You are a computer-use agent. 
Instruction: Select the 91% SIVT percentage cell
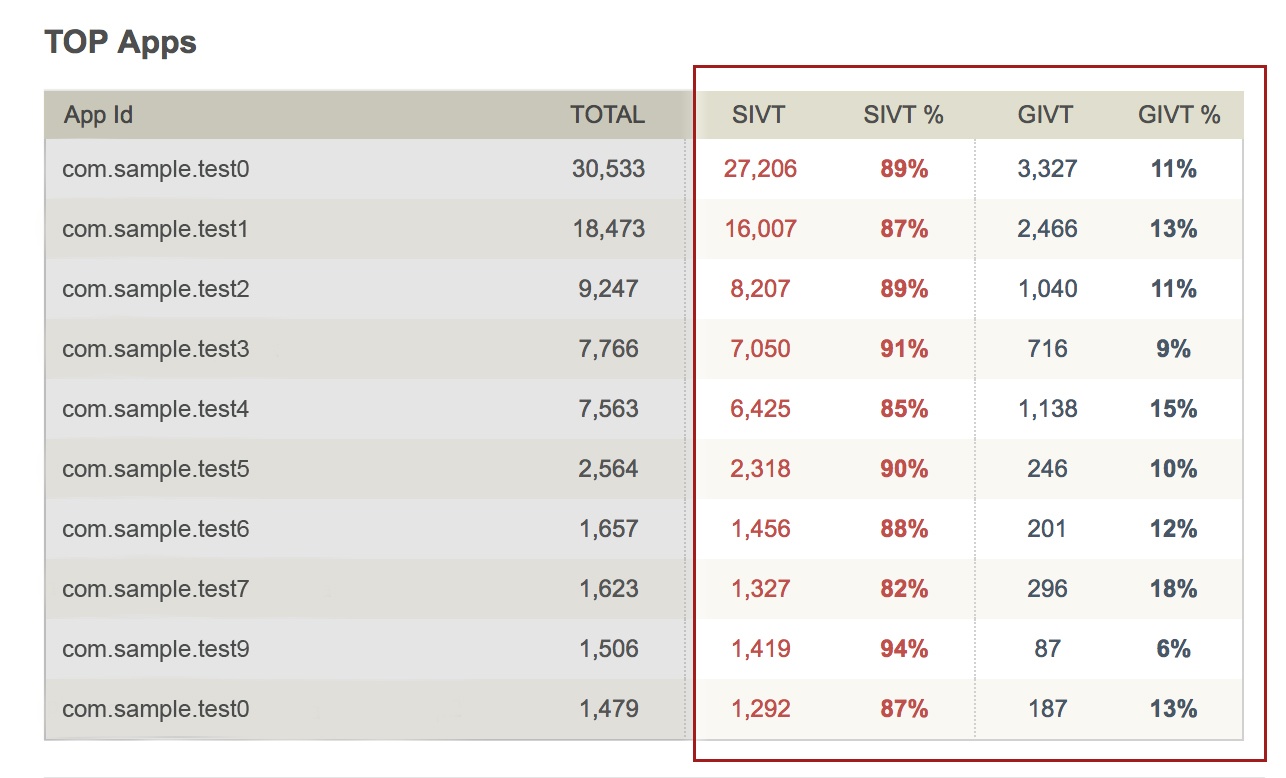pyautogui.click(x=904, y=349)
